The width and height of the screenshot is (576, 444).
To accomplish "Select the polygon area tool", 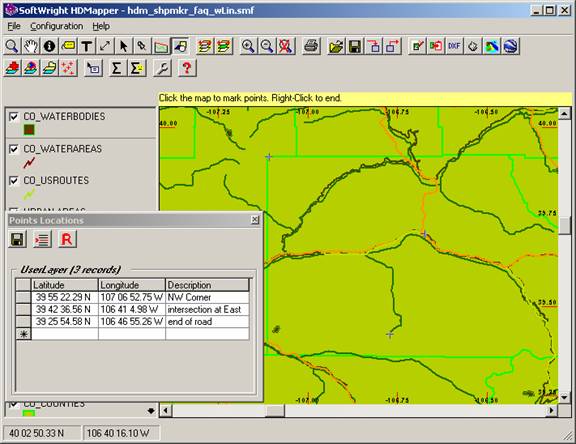I will click(x=161, y=46).
